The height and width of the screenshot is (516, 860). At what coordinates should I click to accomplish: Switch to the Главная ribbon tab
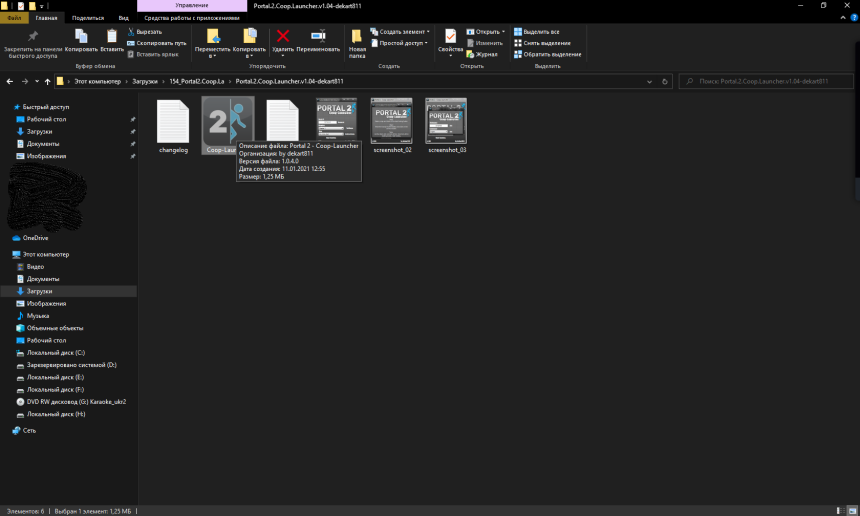(x=46, y=18)
